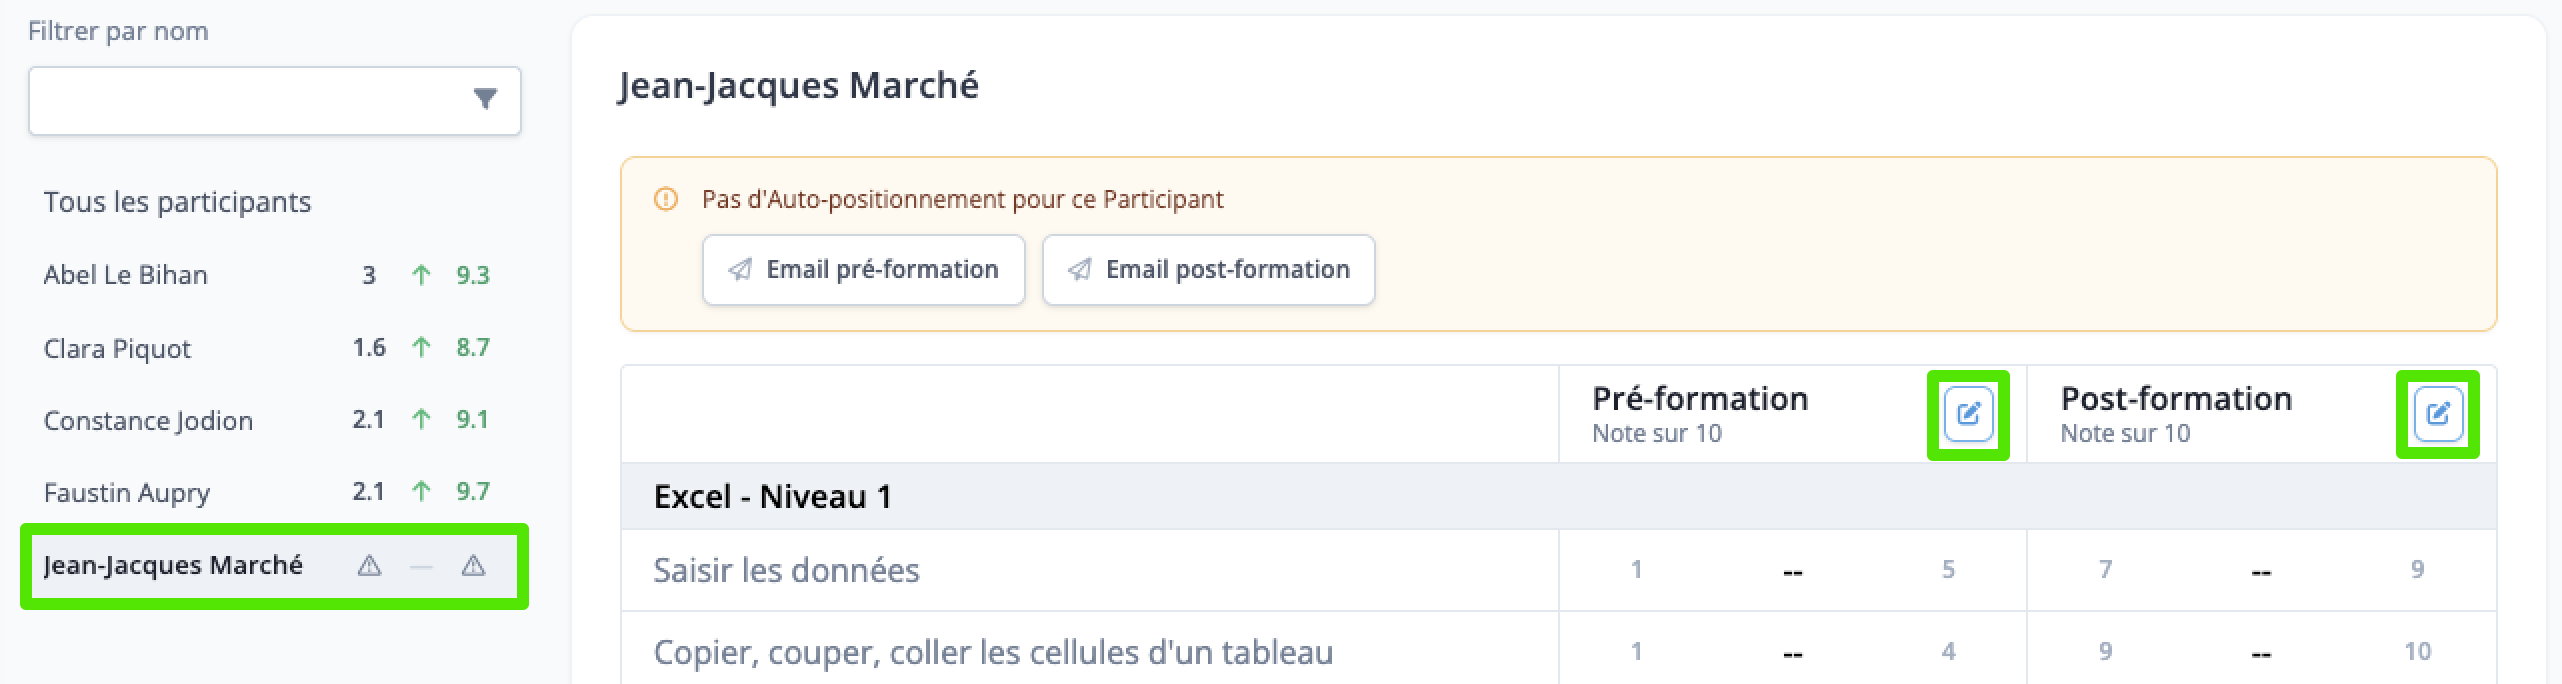
Task: Edit the Pré-formation scores
Action: pos(1968,414)
